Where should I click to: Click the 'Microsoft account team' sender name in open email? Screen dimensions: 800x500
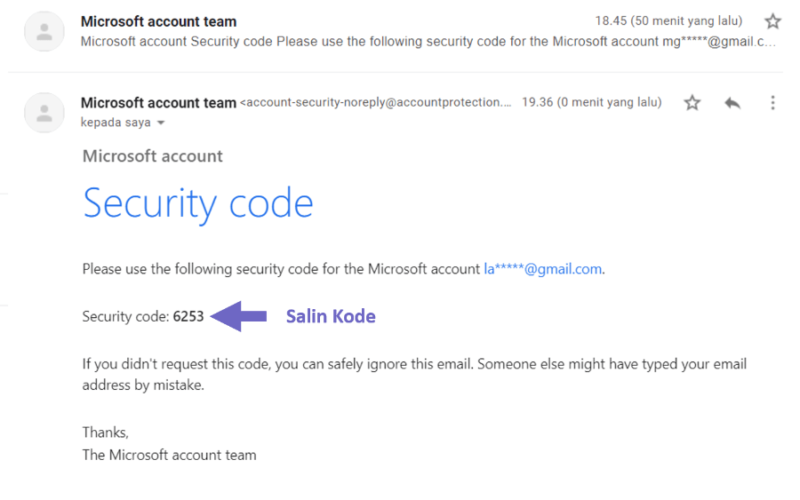[x=159, y=103]
